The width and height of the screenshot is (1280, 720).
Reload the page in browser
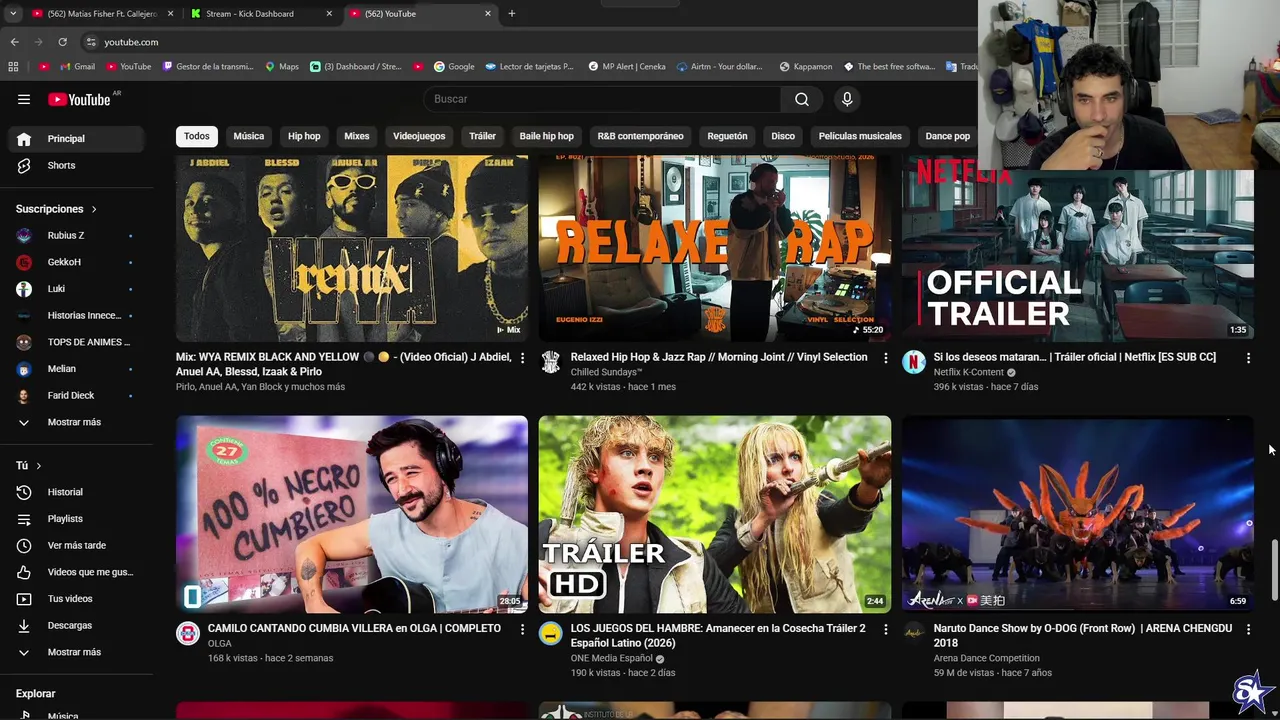62,42
